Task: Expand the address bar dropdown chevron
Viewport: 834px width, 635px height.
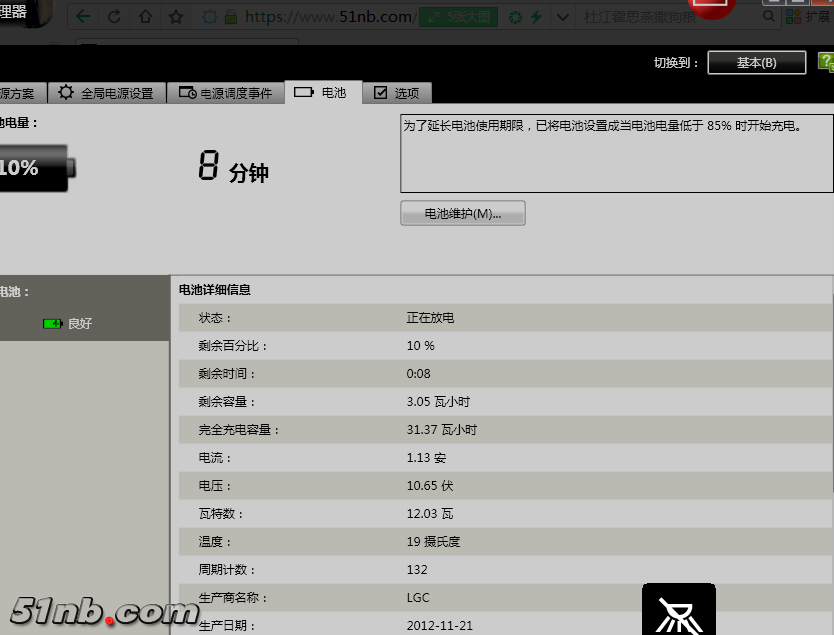Action: tap(562, 17)
